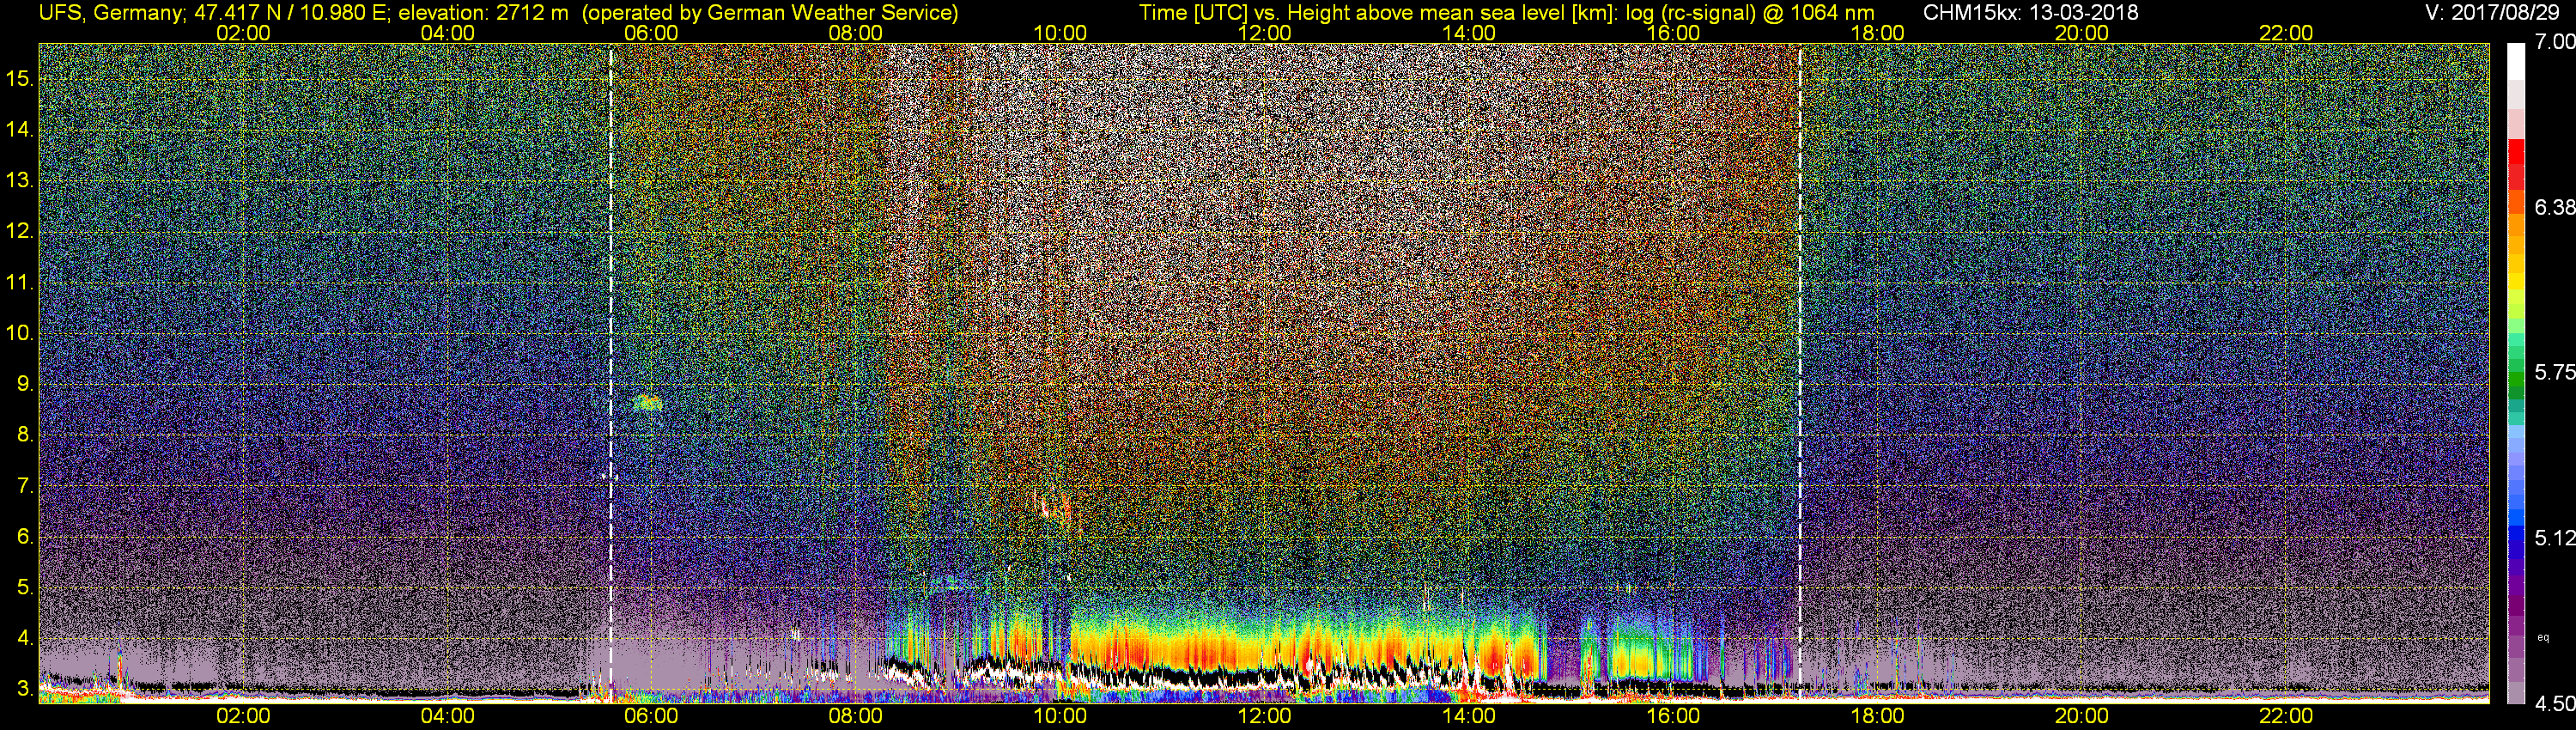
Task: Select the 06:00 label on the top time axis
Action: point(651,33)
